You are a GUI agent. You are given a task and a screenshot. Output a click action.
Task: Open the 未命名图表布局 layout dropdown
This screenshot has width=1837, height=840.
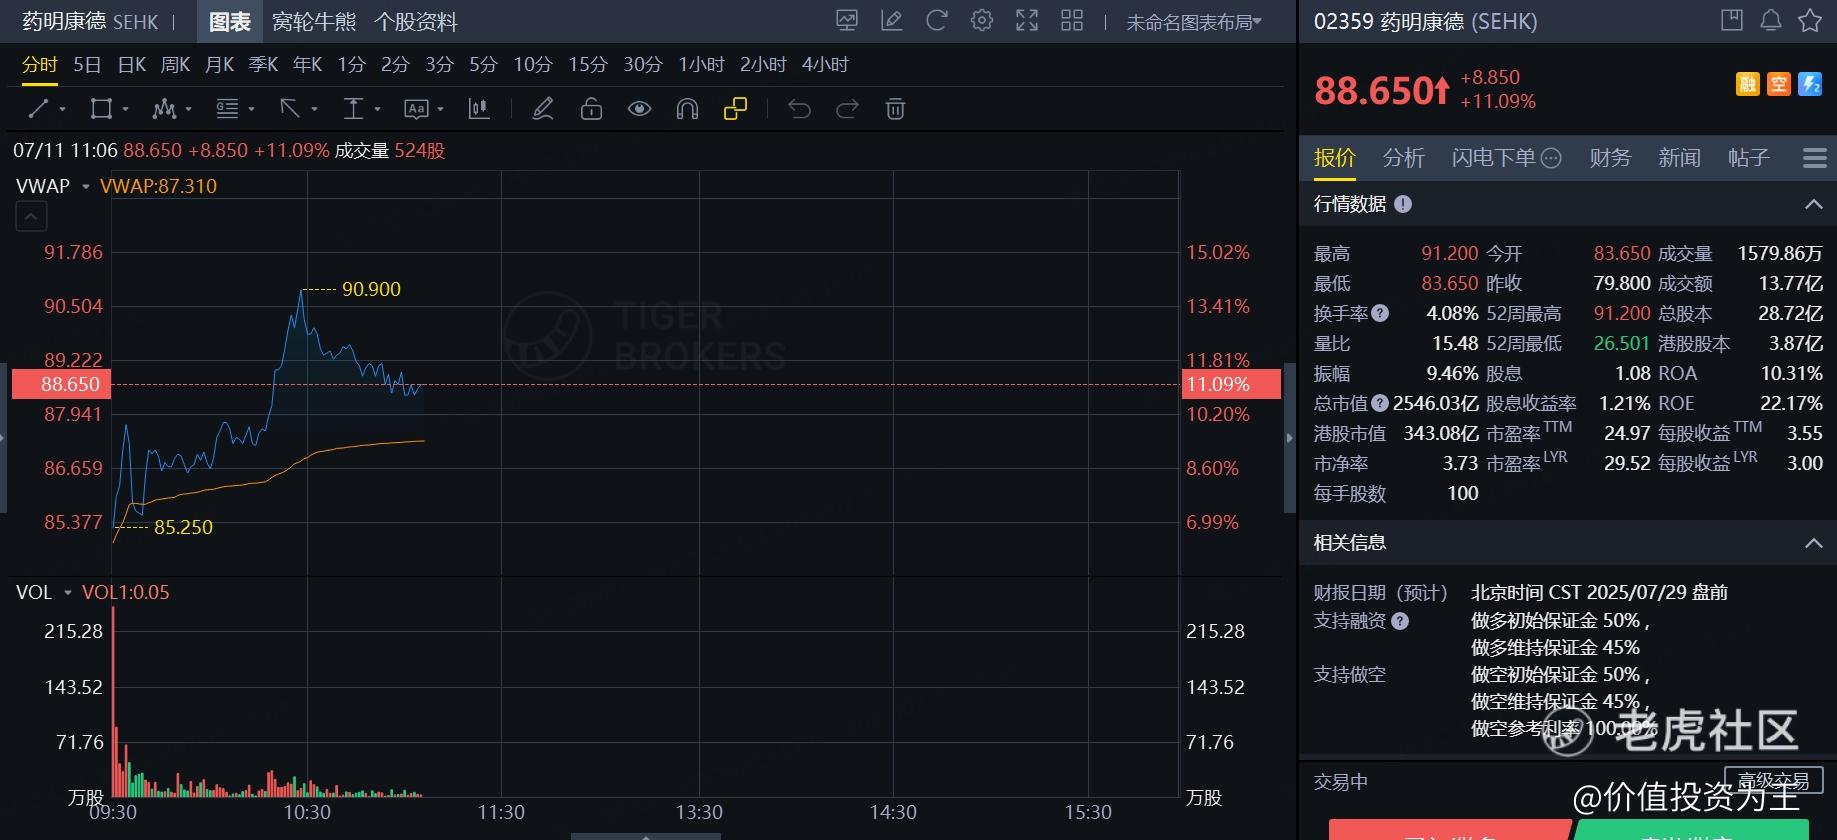[1194, 22]
